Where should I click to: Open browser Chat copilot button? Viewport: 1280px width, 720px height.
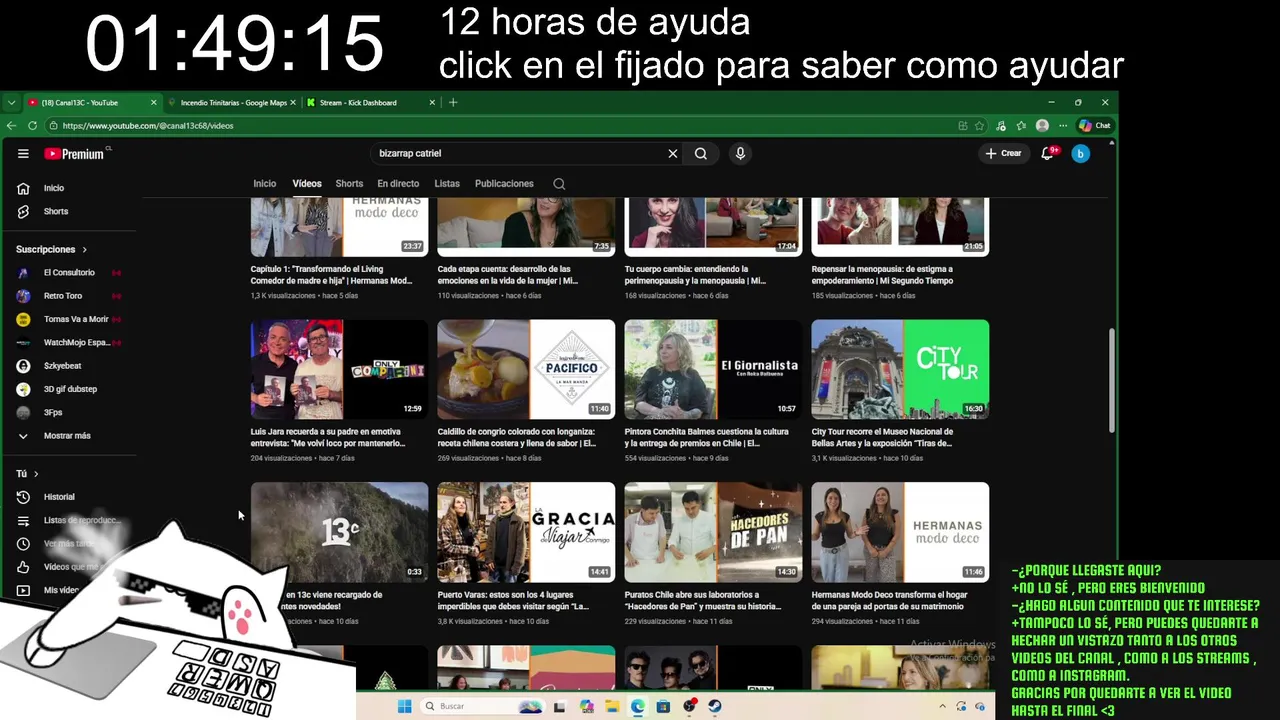[x=1095, y=126]
